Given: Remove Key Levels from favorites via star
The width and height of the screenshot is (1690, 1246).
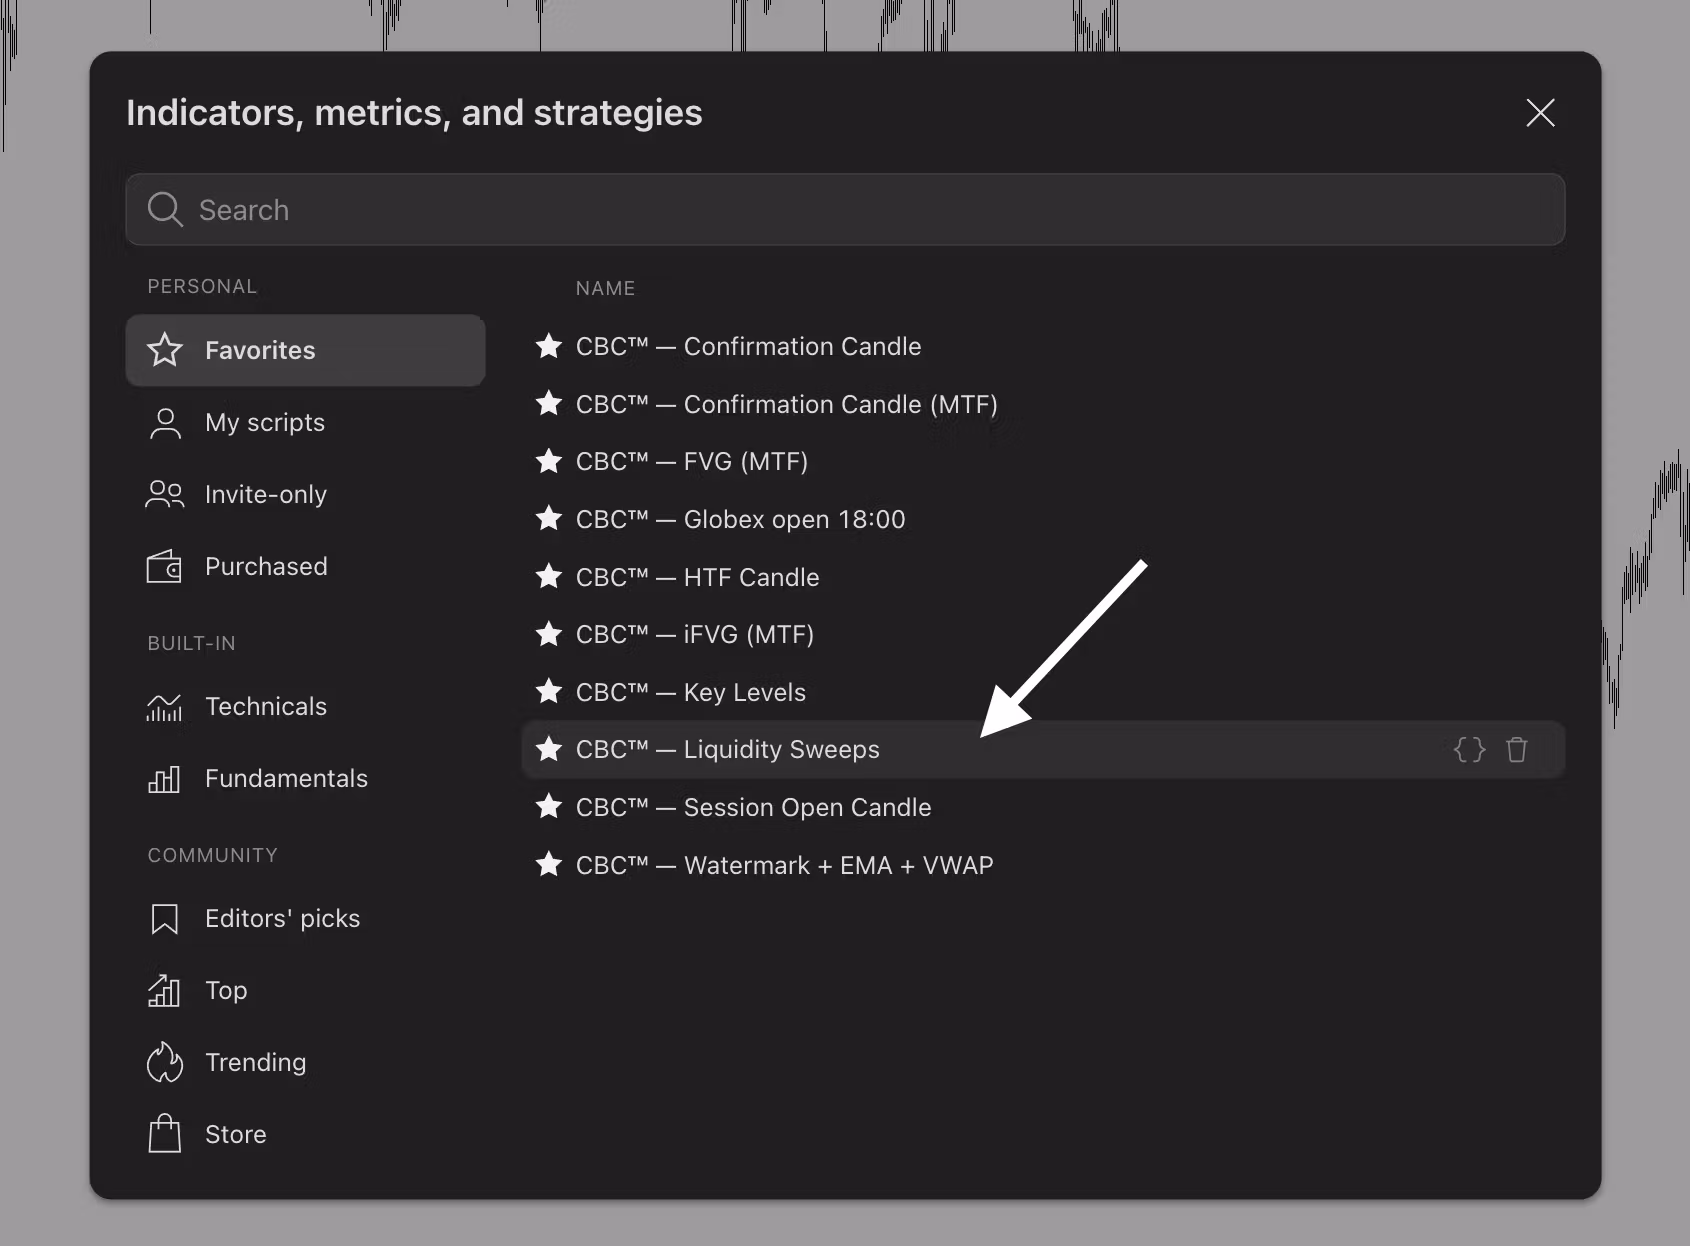Looking at the screenshot, I should click(x=548, y=692).
